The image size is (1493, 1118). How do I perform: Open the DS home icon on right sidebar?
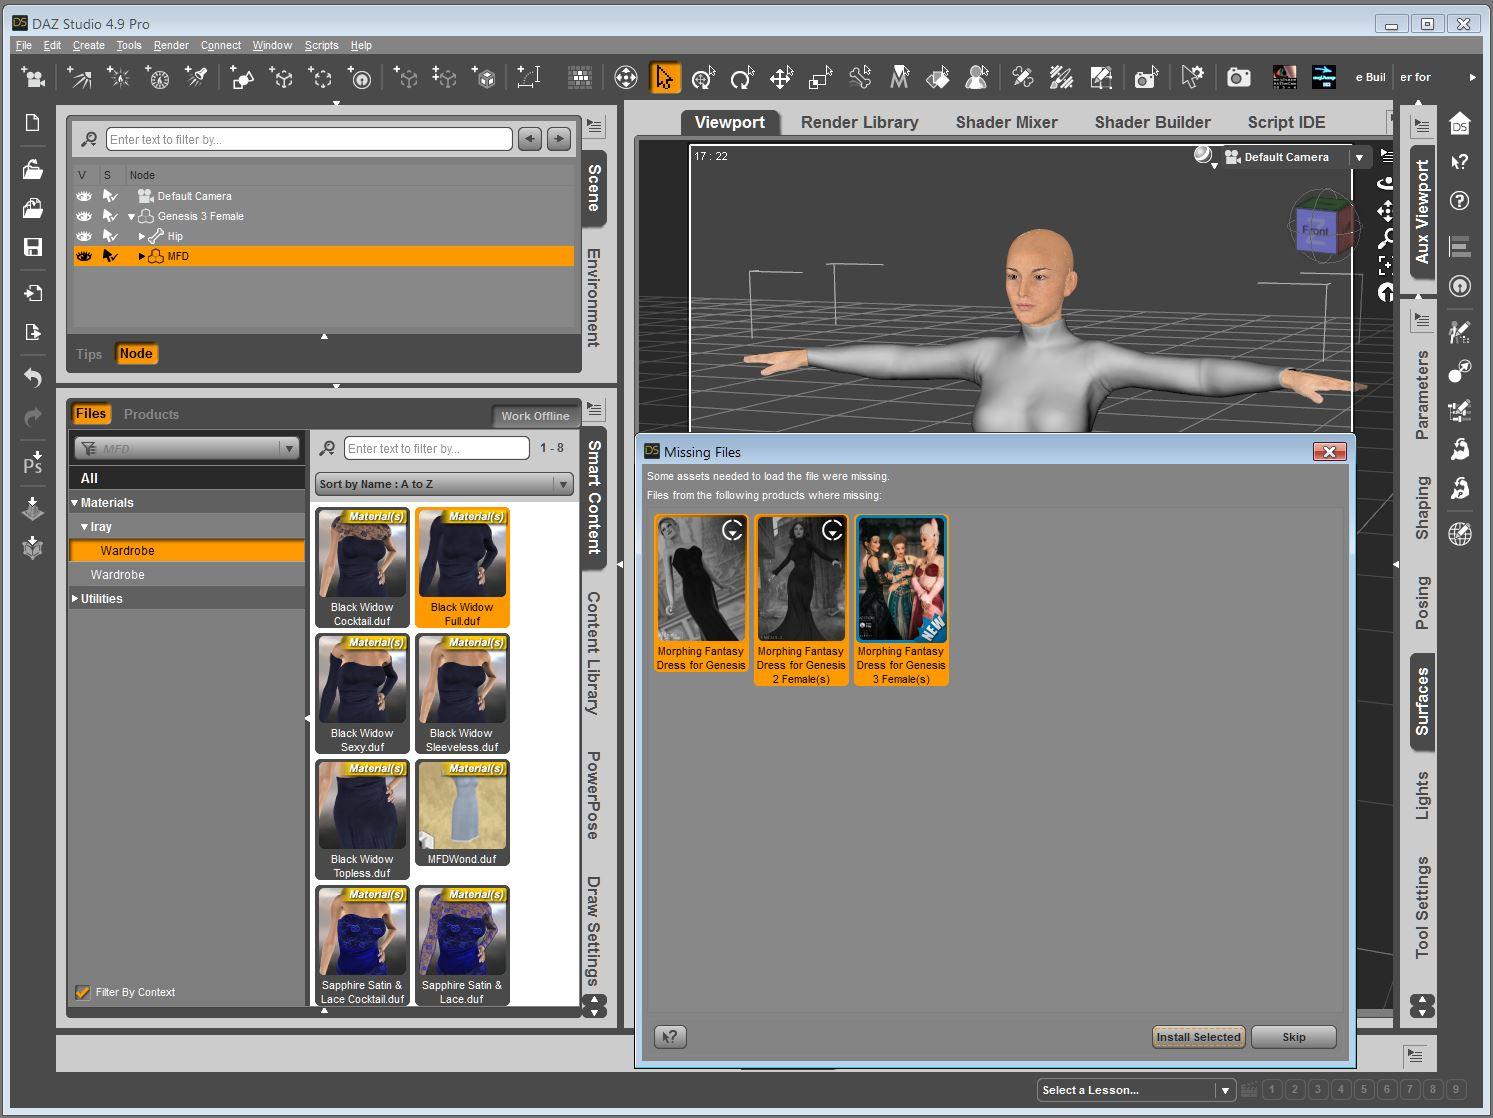pyautogui.click(x=1460, y=123)
